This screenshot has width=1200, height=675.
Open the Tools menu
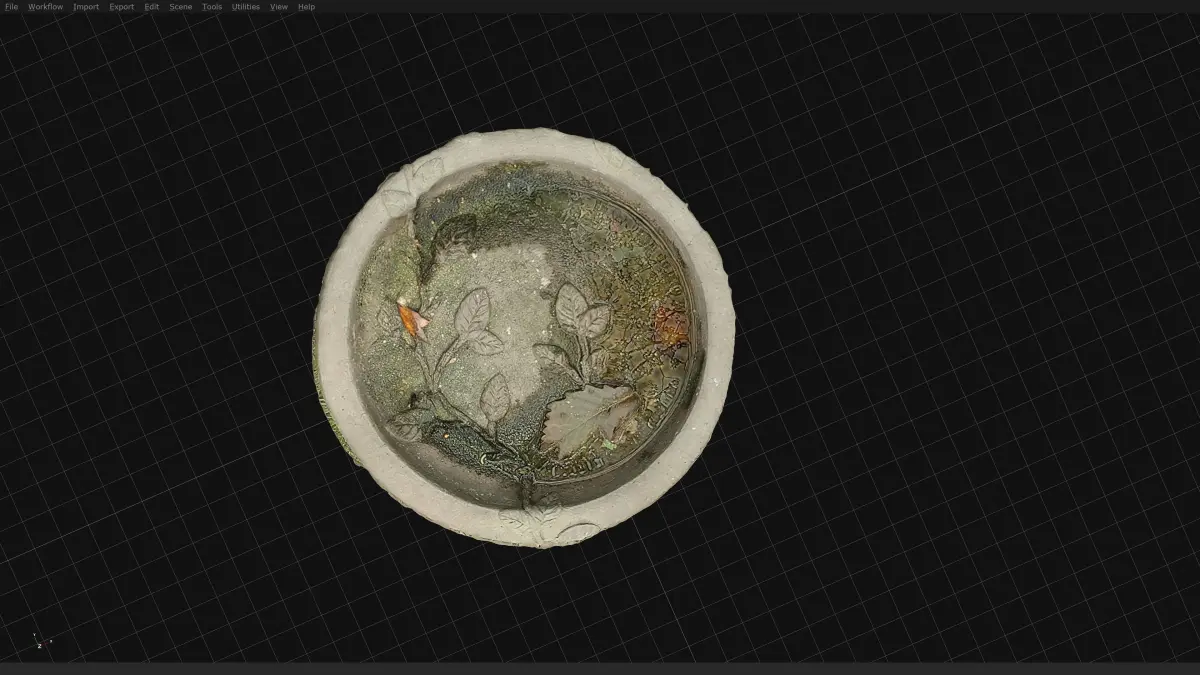212,6
